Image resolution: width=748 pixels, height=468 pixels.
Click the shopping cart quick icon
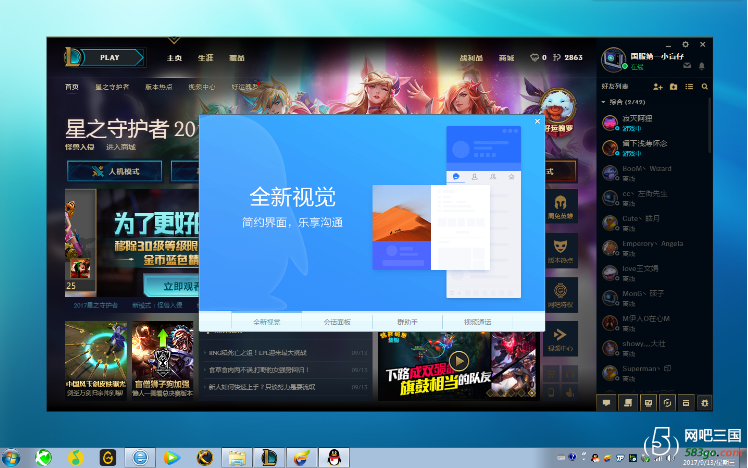tap(551, 374)
